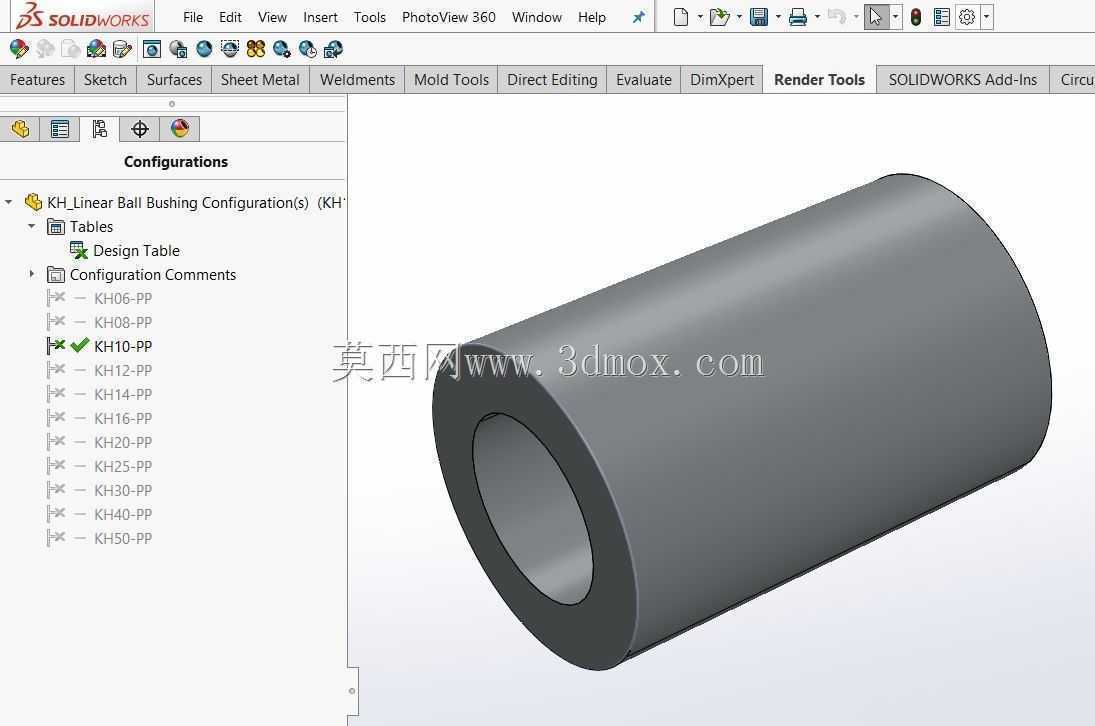
Task: Select the KH12-PP configuration
Action: tap(123, 371)
